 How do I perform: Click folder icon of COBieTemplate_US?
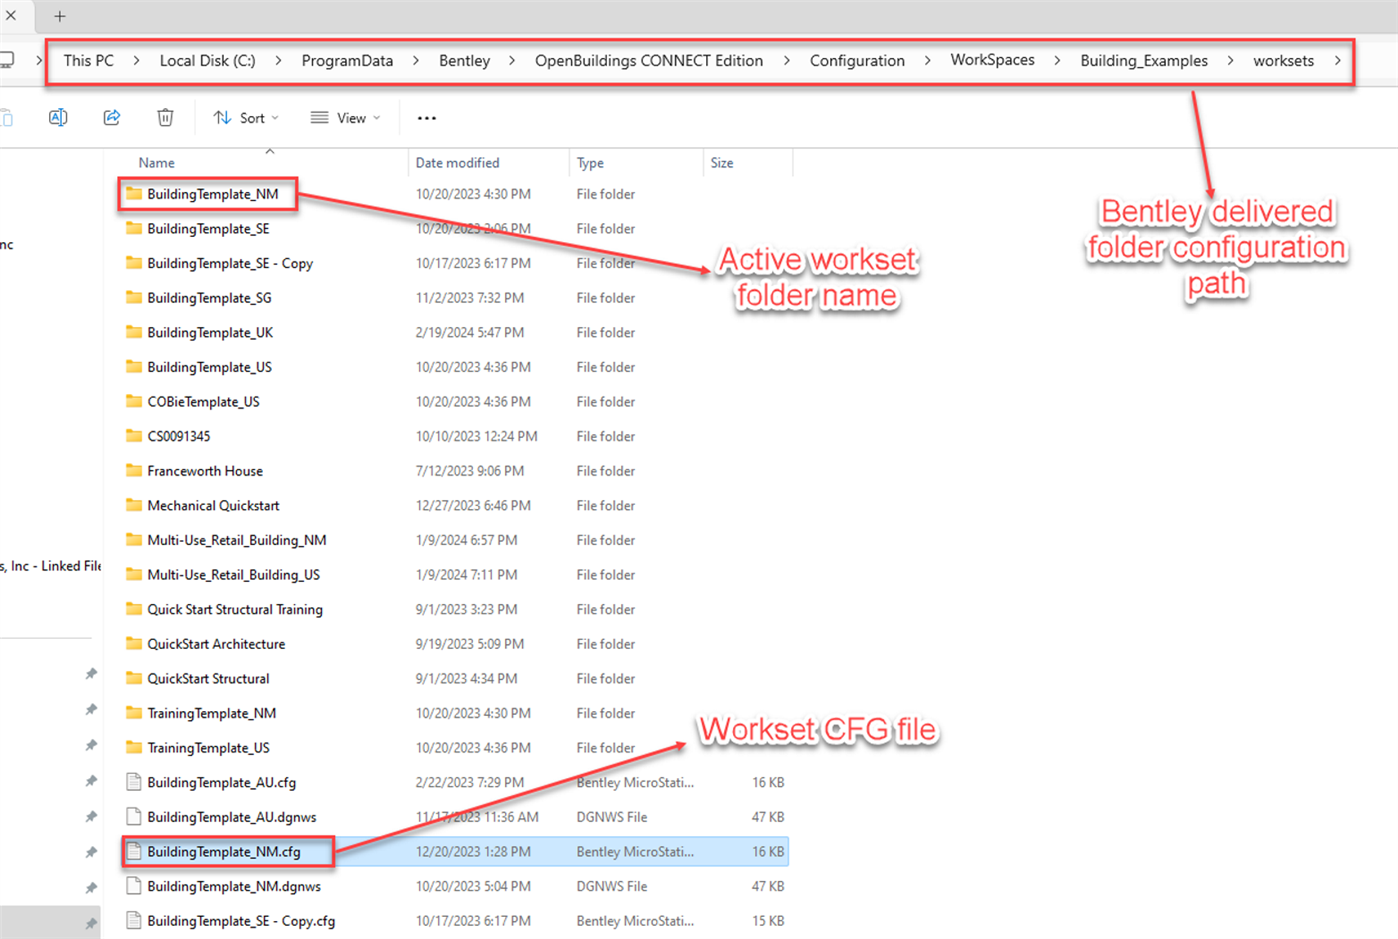pyautogui.click(x=134, y=402)
